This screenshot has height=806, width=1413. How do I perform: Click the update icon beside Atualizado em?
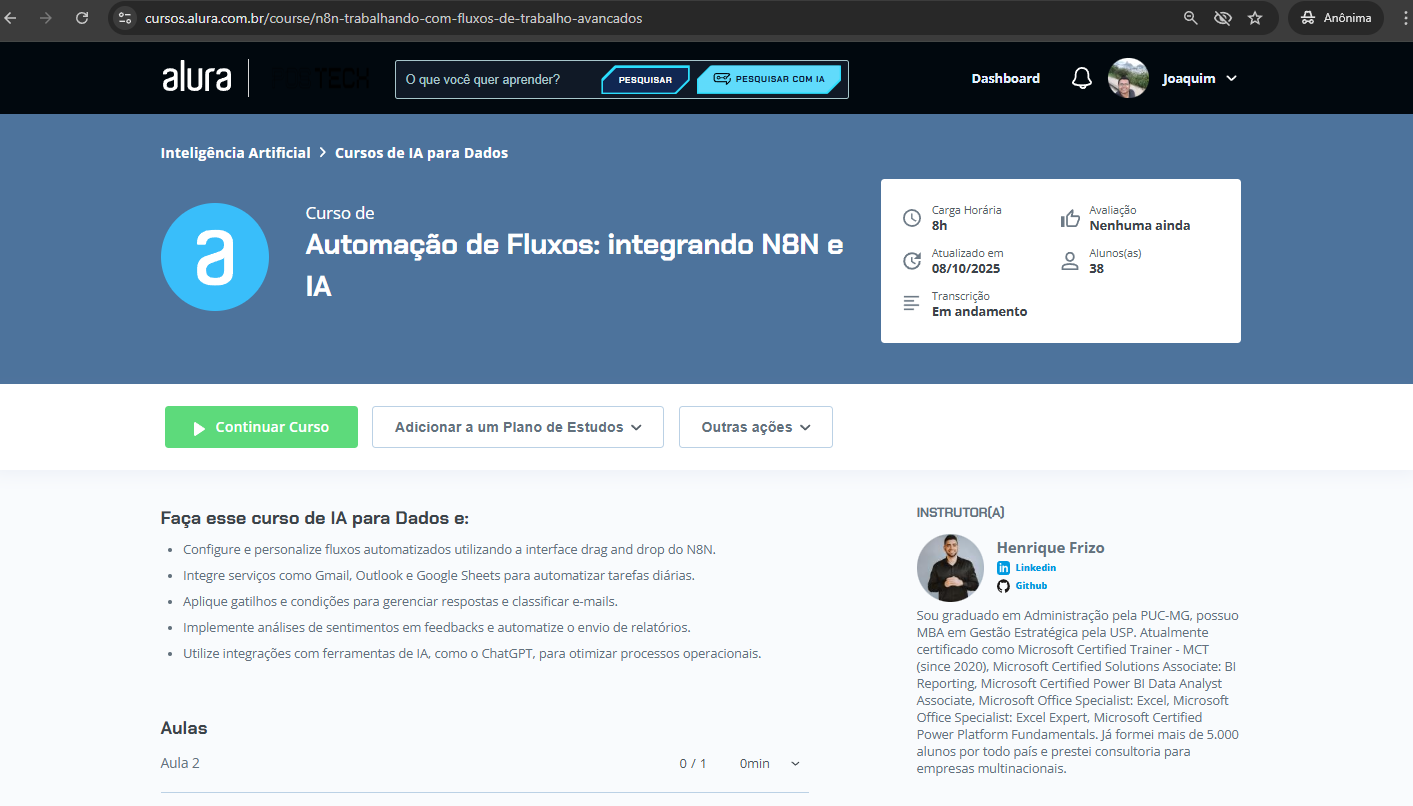point(912,261)
